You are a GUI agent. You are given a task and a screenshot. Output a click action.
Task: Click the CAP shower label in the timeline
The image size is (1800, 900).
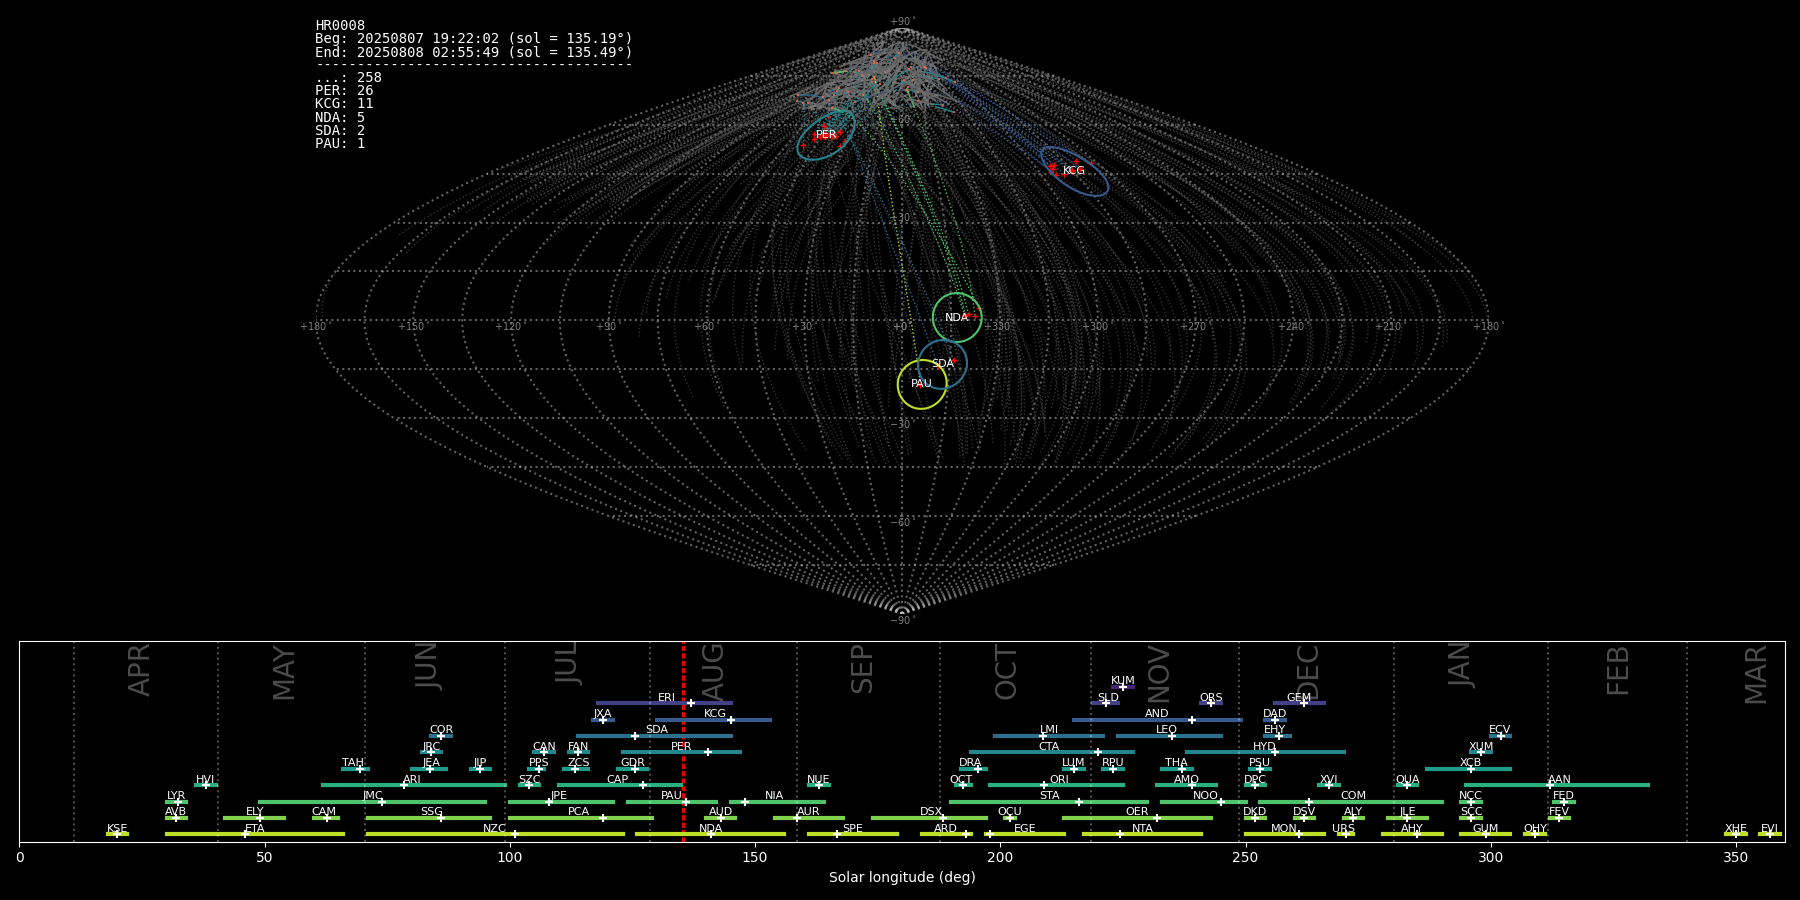point(618,780)
